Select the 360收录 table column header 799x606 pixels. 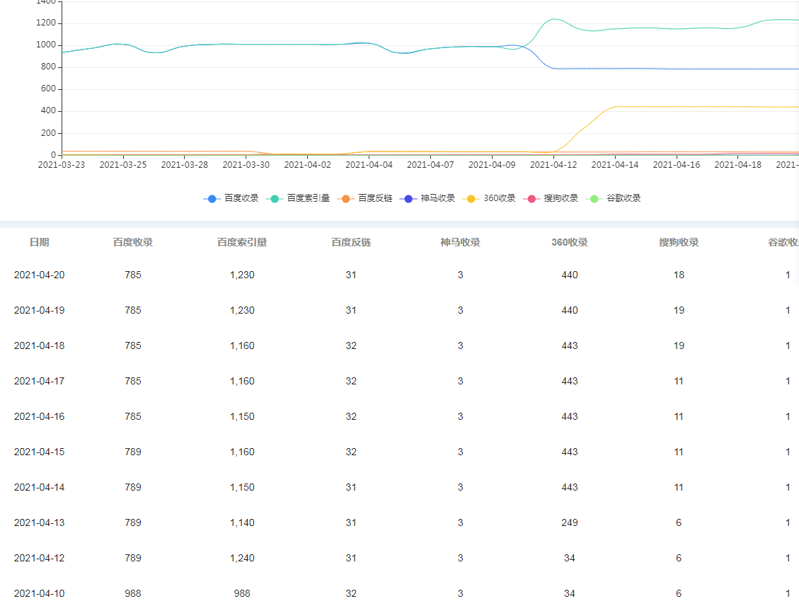(x=569, y=242)
